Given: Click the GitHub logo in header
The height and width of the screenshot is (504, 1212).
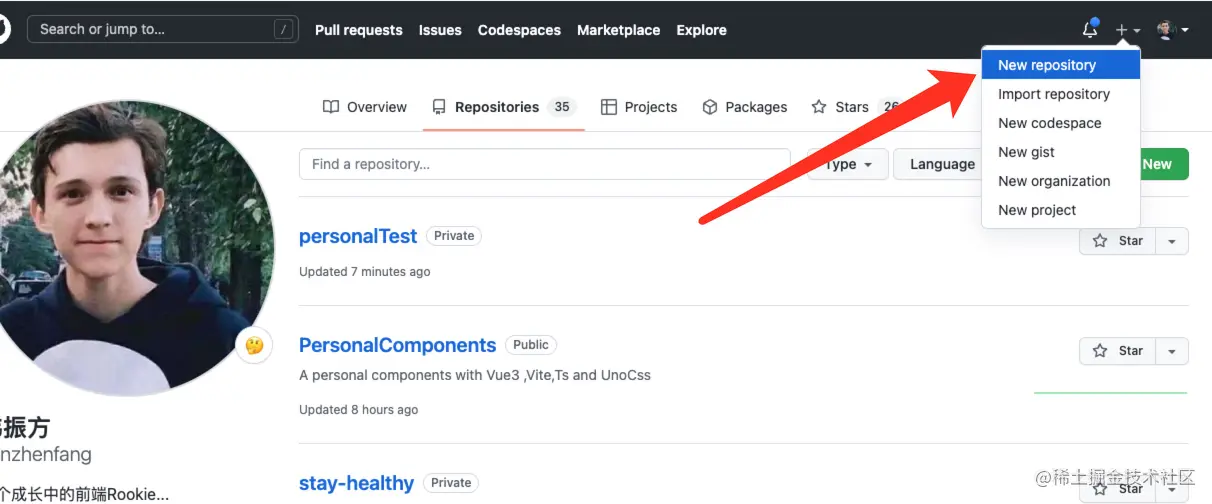Looking at the screenshot, I should 2,30.
